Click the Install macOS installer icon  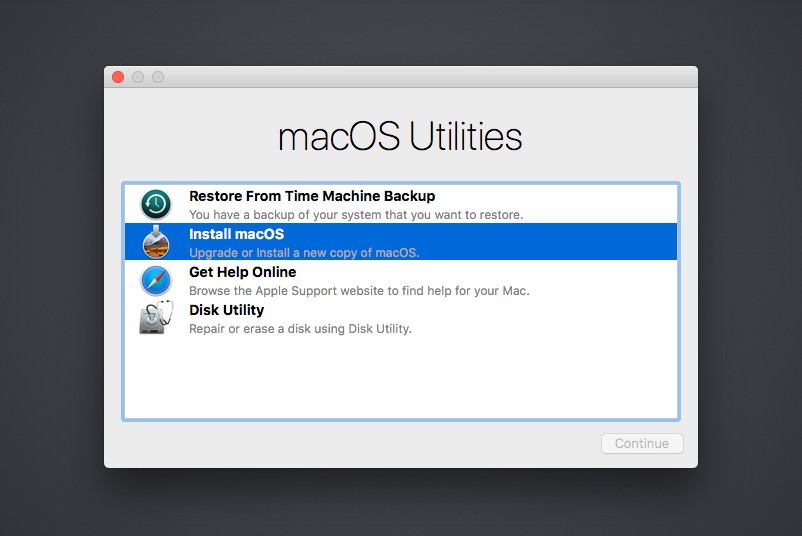[156, 242]
